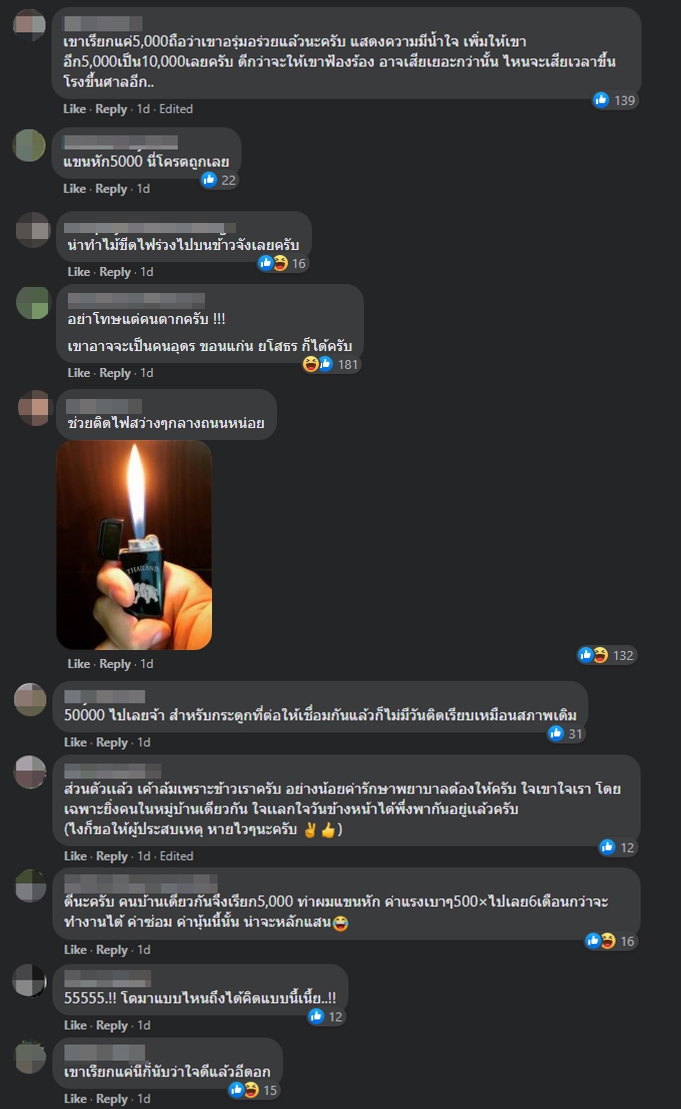Reply to the last comment at bottom
This screenshot has height=1109, width=681.
[112, 1098]
